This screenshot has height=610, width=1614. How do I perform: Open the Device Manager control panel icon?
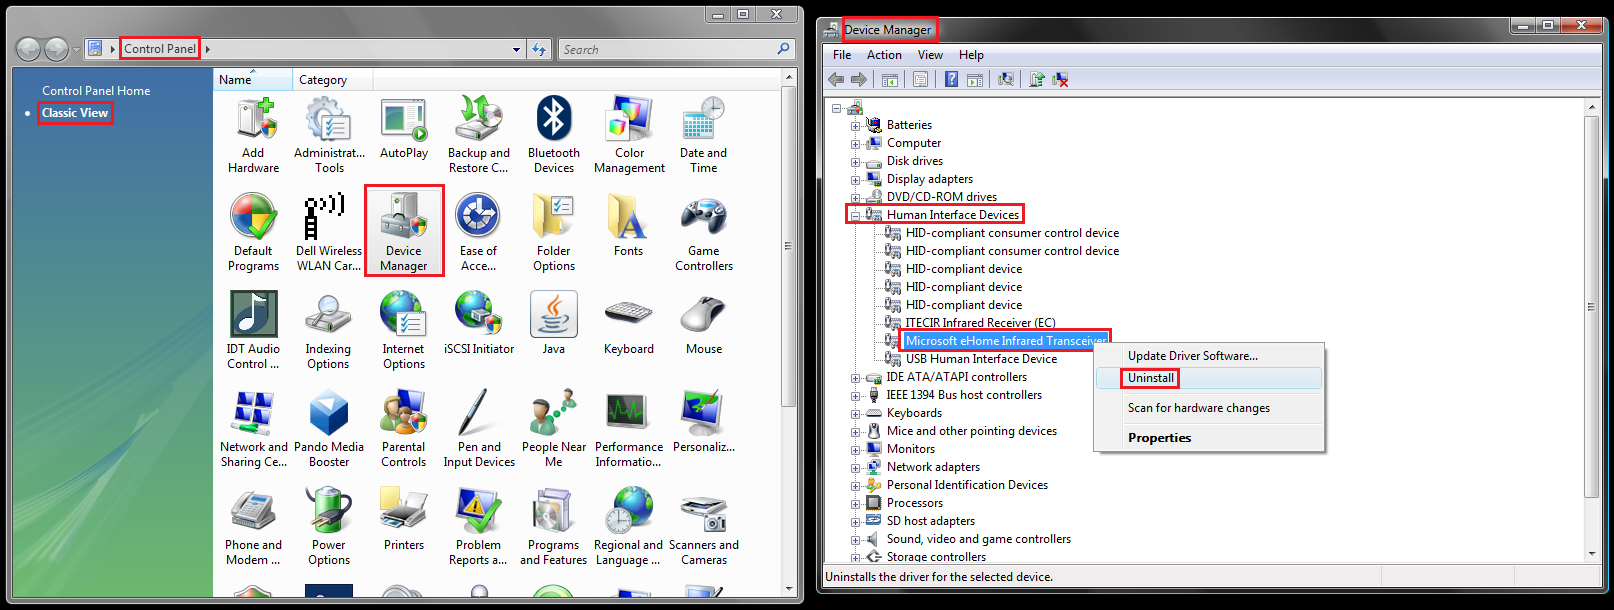point(404,231)
